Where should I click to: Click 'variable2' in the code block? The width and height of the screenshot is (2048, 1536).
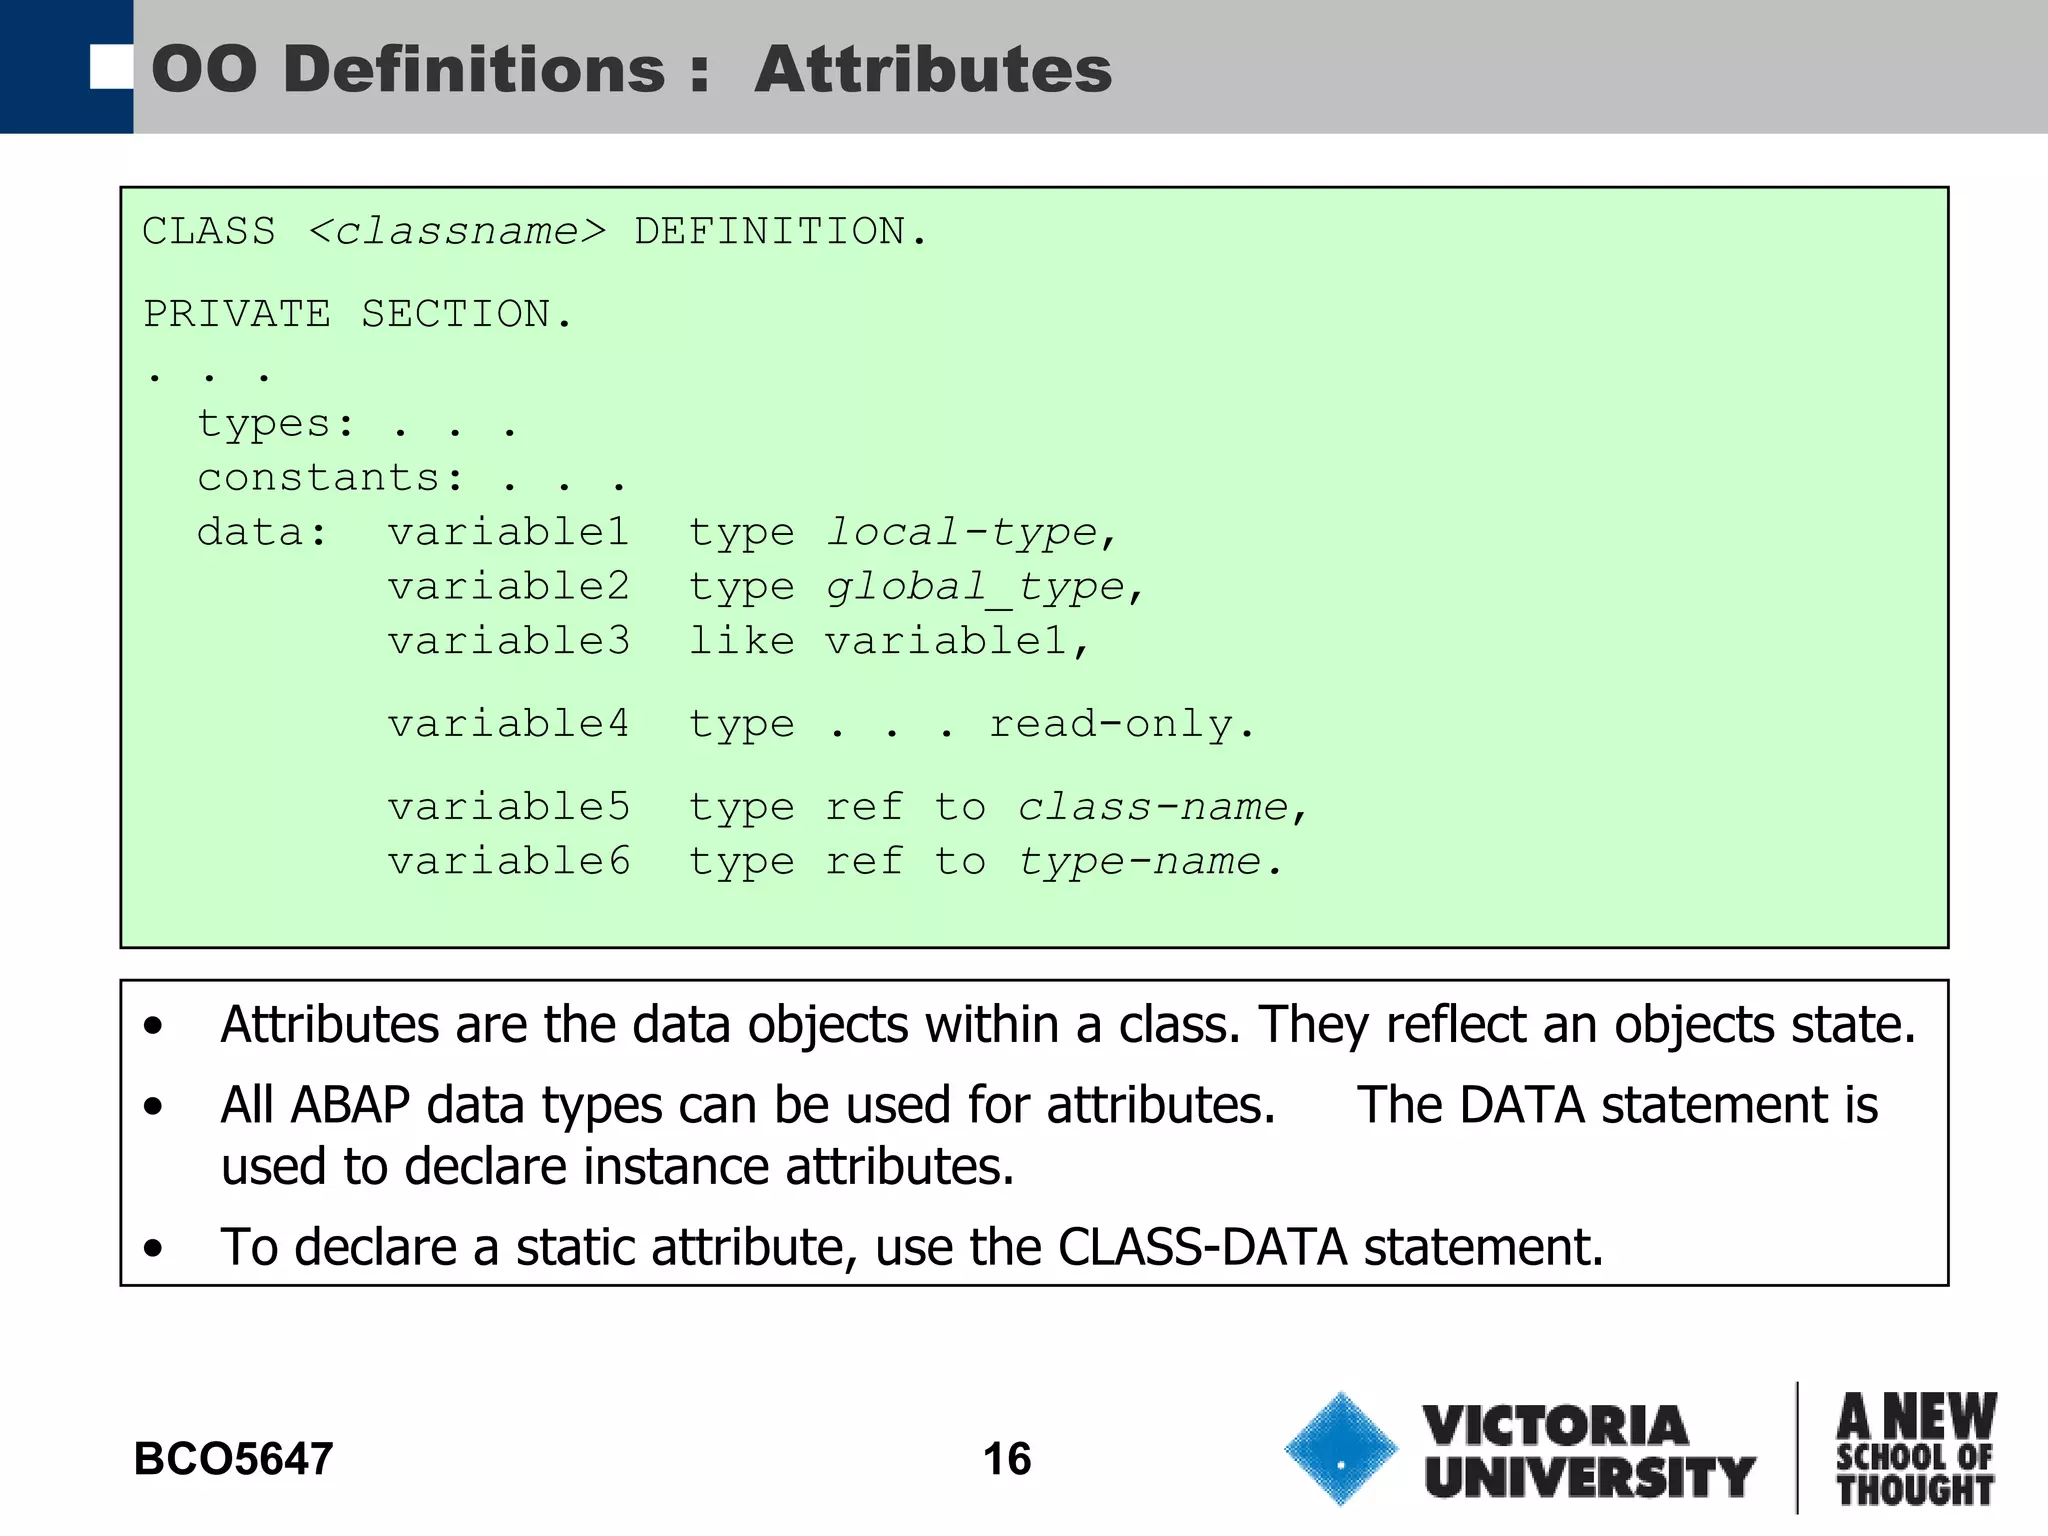click(509, 587)
